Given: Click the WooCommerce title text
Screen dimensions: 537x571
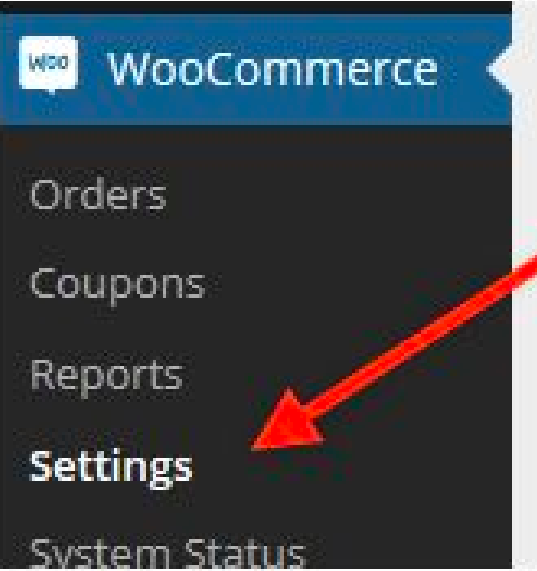Looking at the screenshot, I should 273,69.
